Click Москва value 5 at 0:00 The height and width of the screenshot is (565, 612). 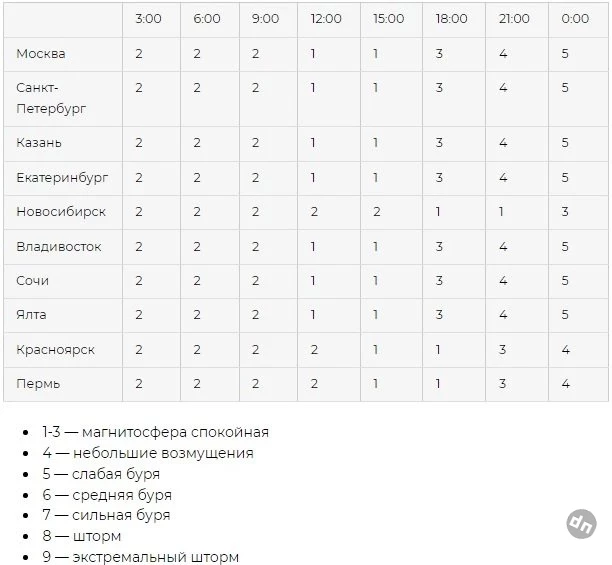coord(565,53)
